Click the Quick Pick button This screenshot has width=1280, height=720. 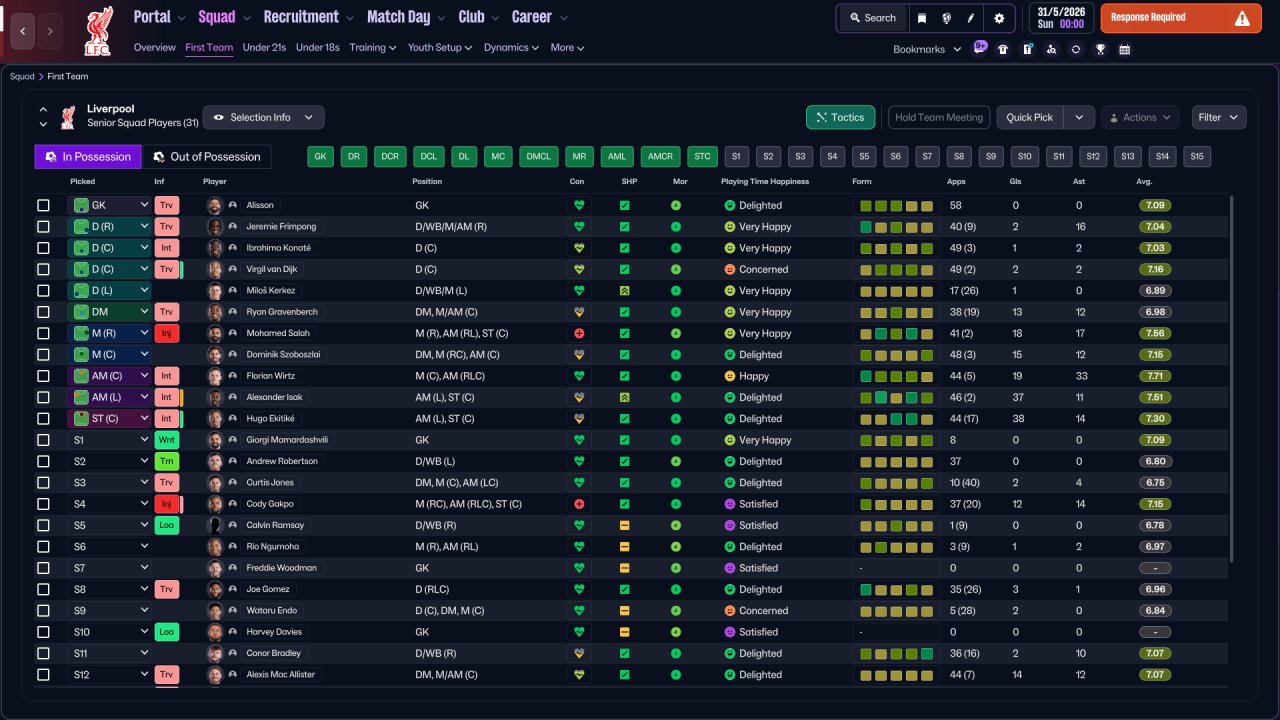click(1030, 117)
